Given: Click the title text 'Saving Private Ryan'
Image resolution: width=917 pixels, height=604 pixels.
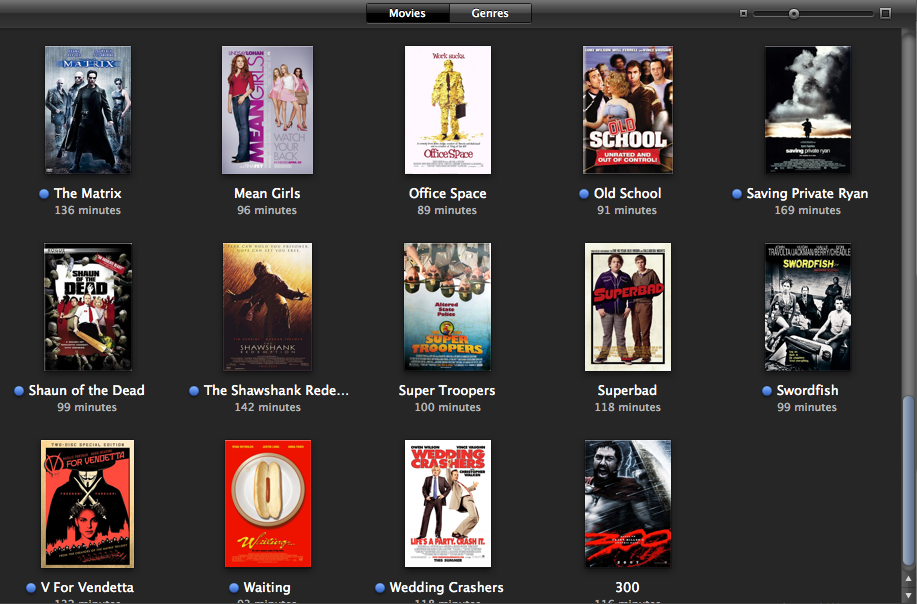Looking at the screenshot, I should pos(807,194).
